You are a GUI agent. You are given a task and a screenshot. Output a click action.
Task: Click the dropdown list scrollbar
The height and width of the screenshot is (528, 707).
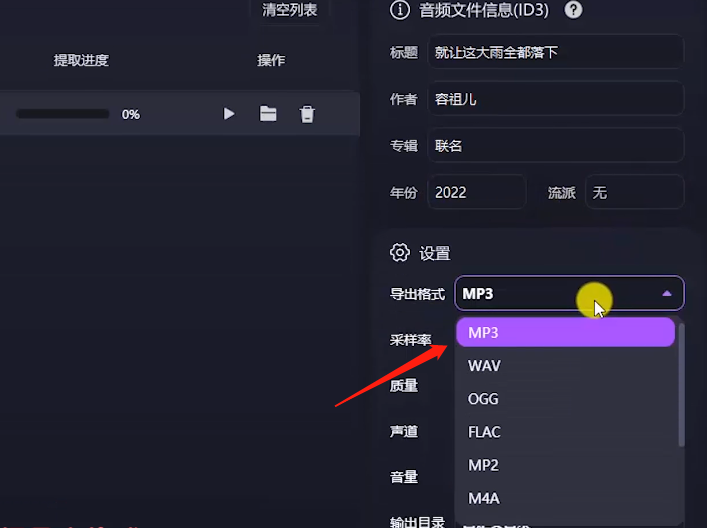pos(681,385)
